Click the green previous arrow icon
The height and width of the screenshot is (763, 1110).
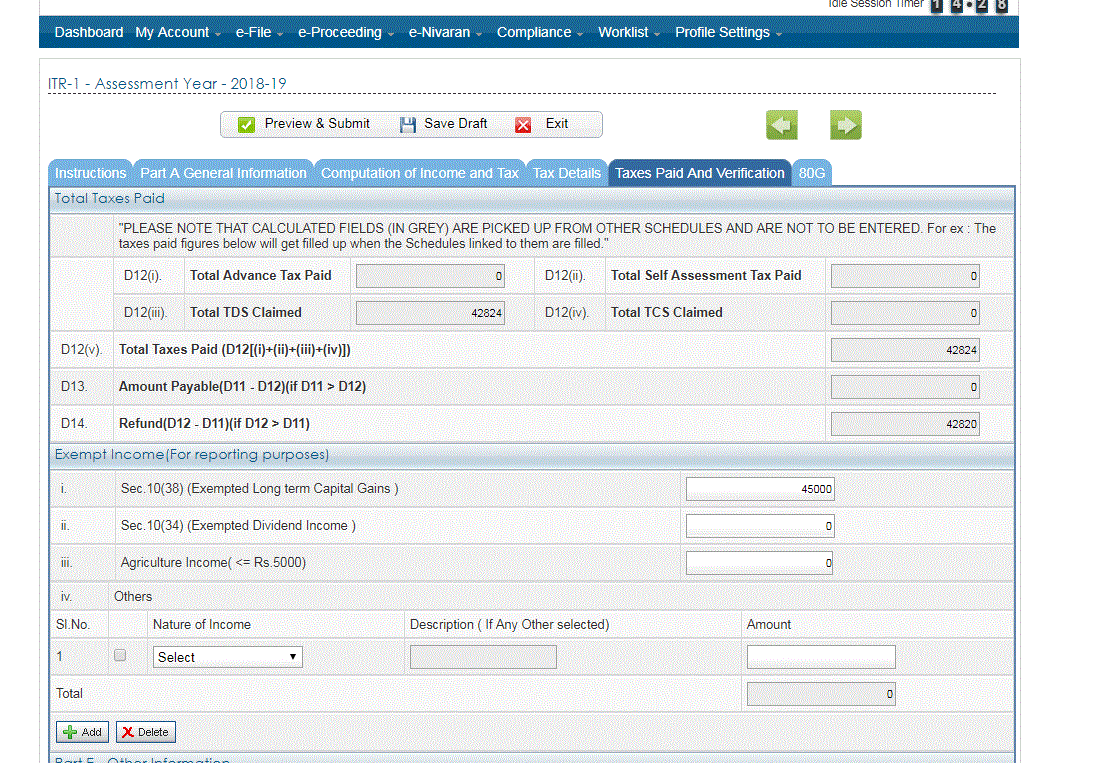point(781,125)
